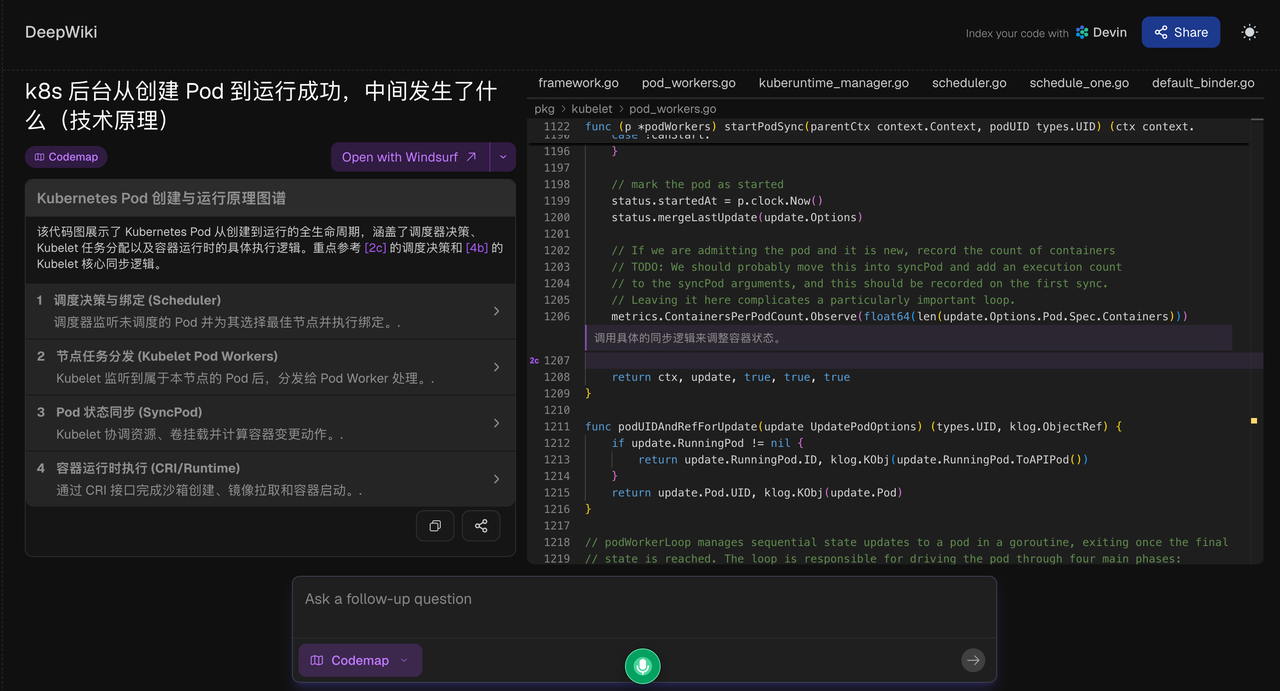Expand section 1 调度决策与绑定 (Scheduler) chevron
The width and height of the screenshot is (1280, 691).
click(497, 311)
